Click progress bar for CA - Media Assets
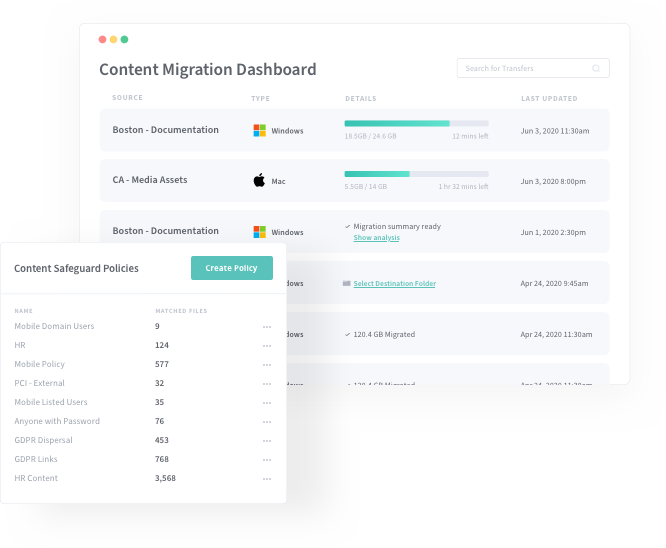666x548 pixels. (x=416, y=174)
